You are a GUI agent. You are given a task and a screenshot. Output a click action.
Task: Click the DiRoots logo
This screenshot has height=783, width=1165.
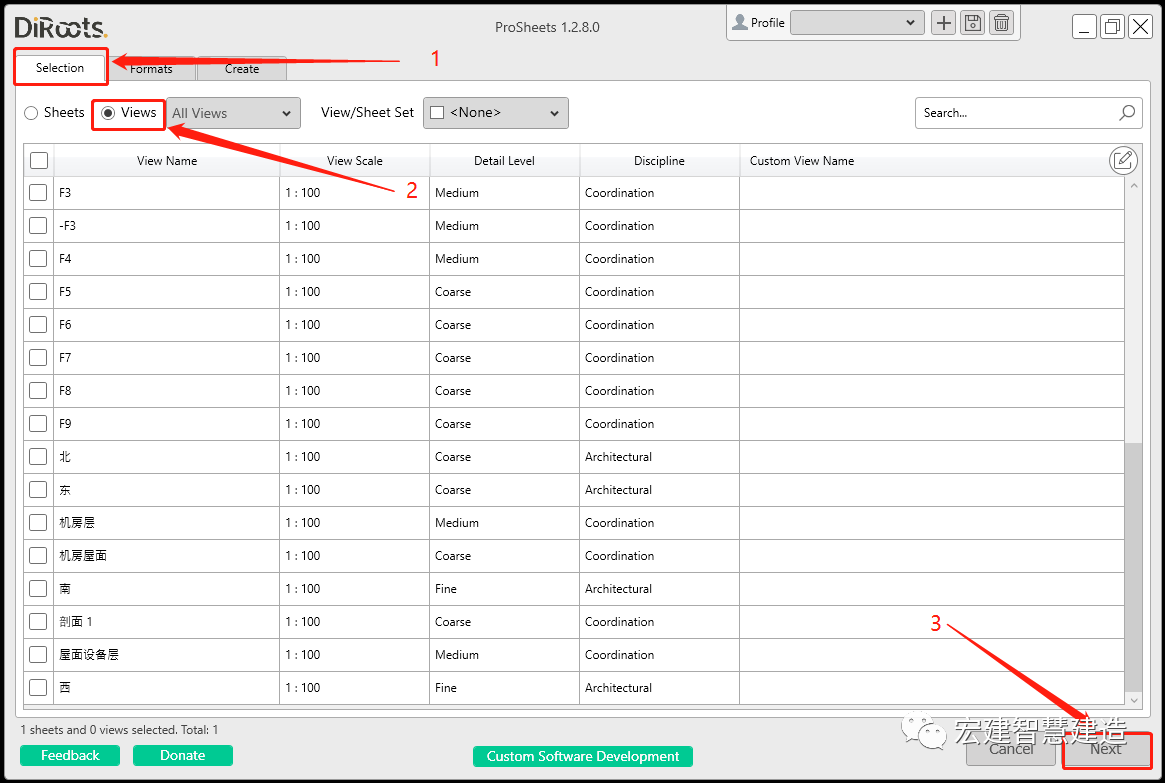[61, 27]
